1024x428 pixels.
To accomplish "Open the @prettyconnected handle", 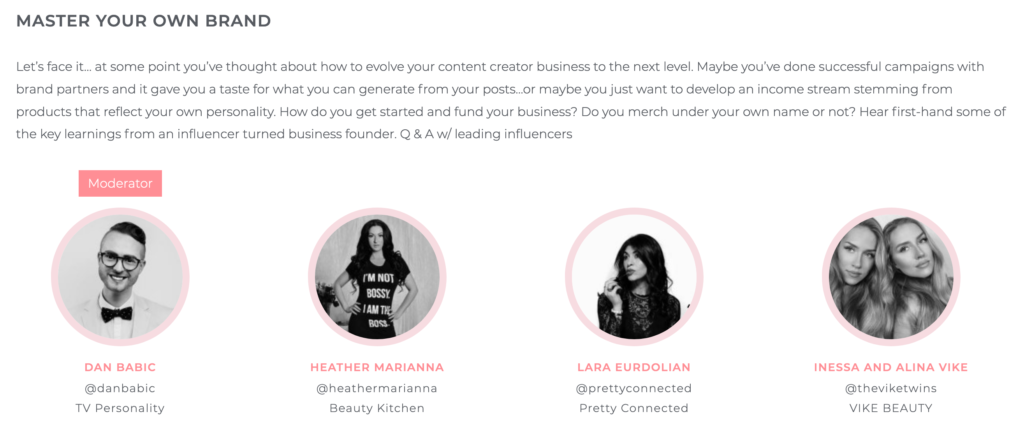I will click(x=634, y=388).
